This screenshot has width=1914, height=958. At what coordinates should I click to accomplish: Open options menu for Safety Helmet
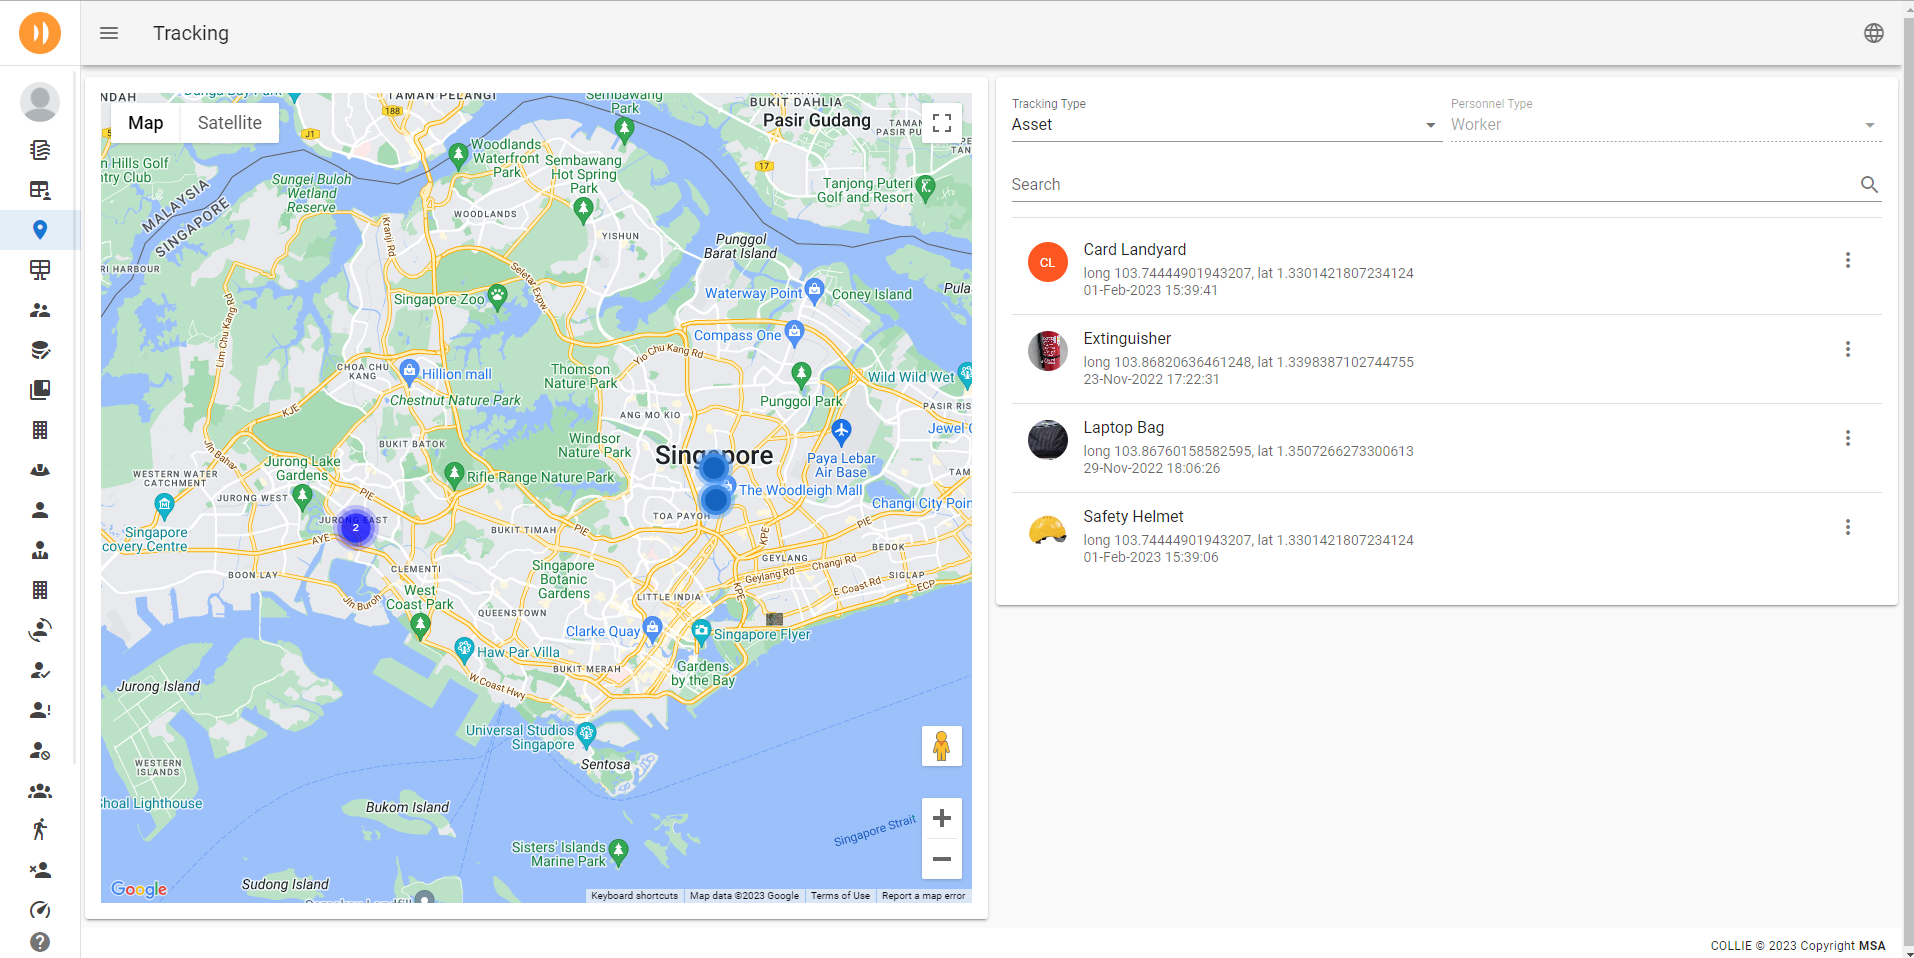1848,527
